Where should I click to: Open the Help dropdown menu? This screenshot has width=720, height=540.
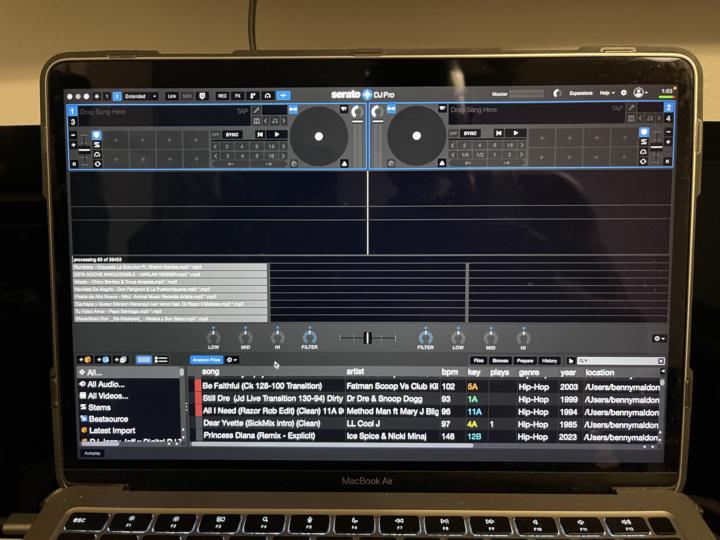[x=607, y=93]
